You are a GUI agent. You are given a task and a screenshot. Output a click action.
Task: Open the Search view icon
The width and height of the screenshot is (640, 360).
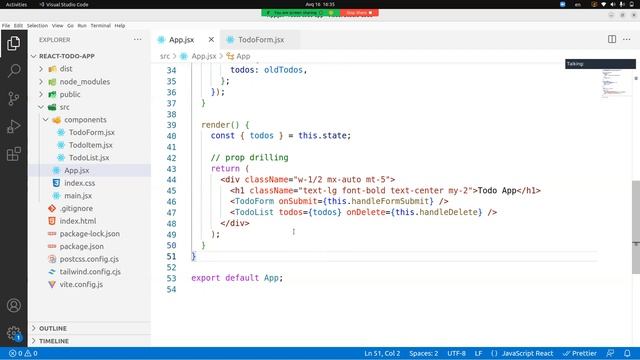coord(13,71)
